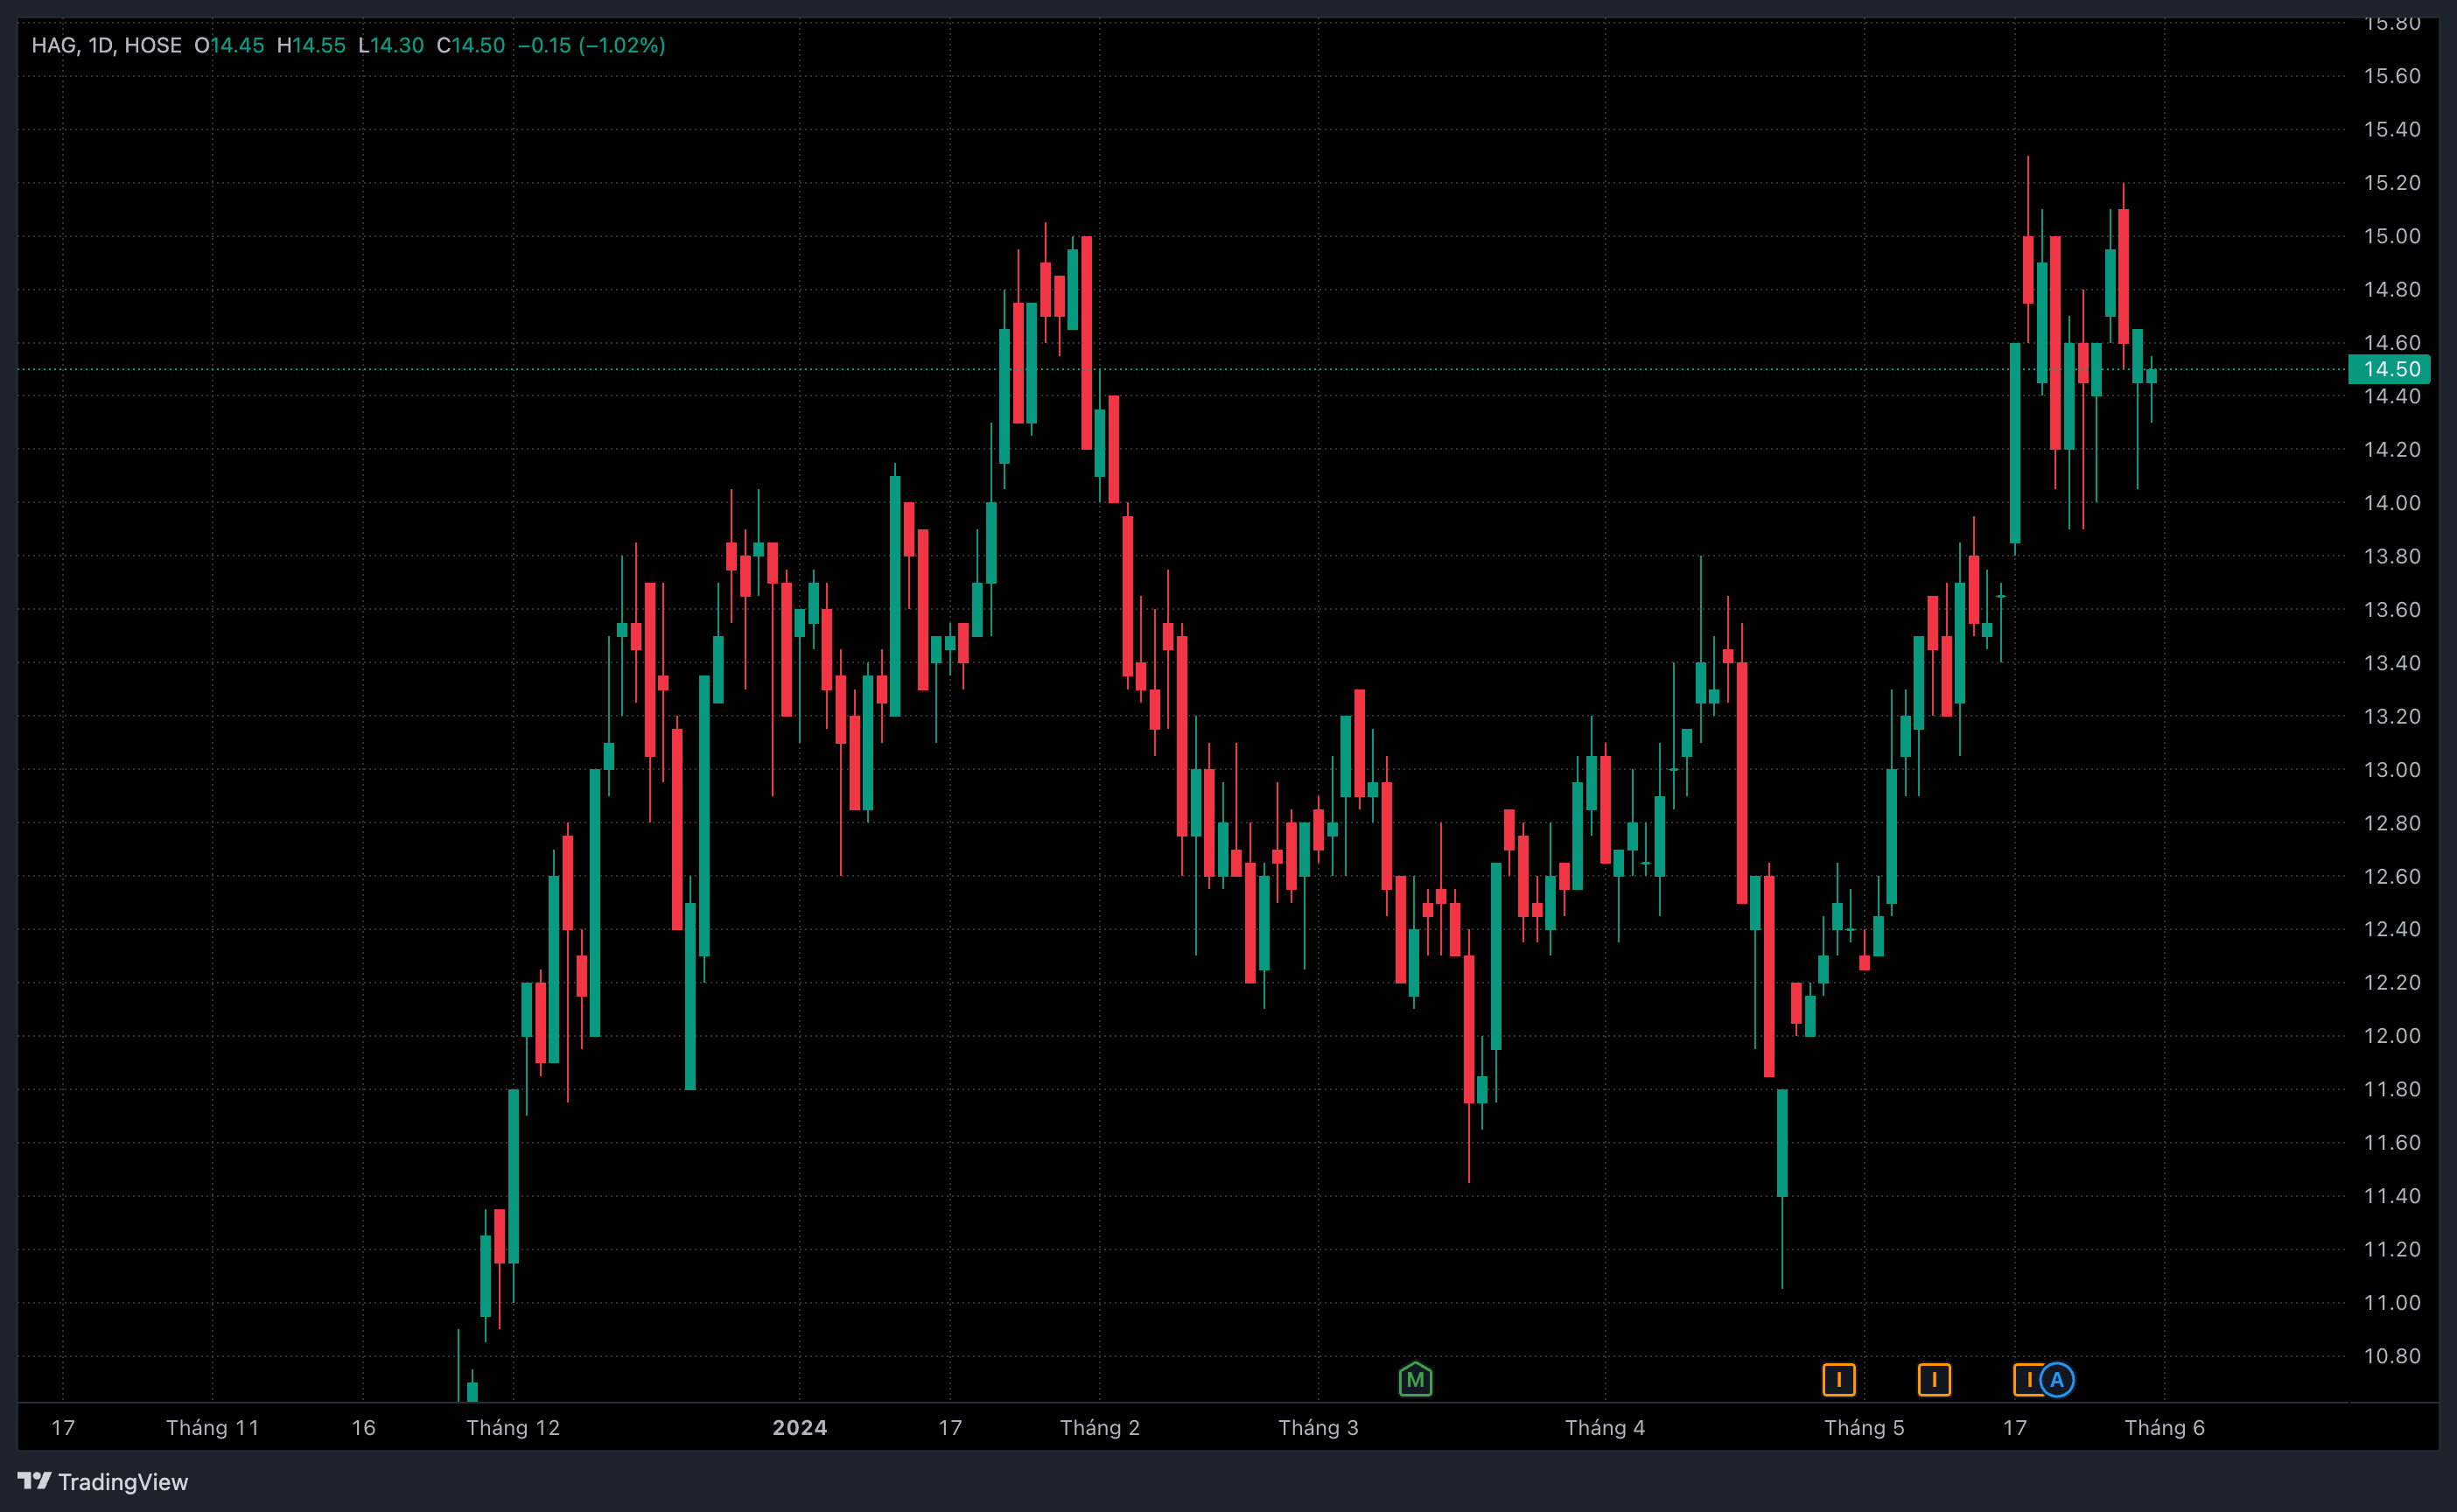Click the 12.40 price scale label

(x=2392, y=929)
